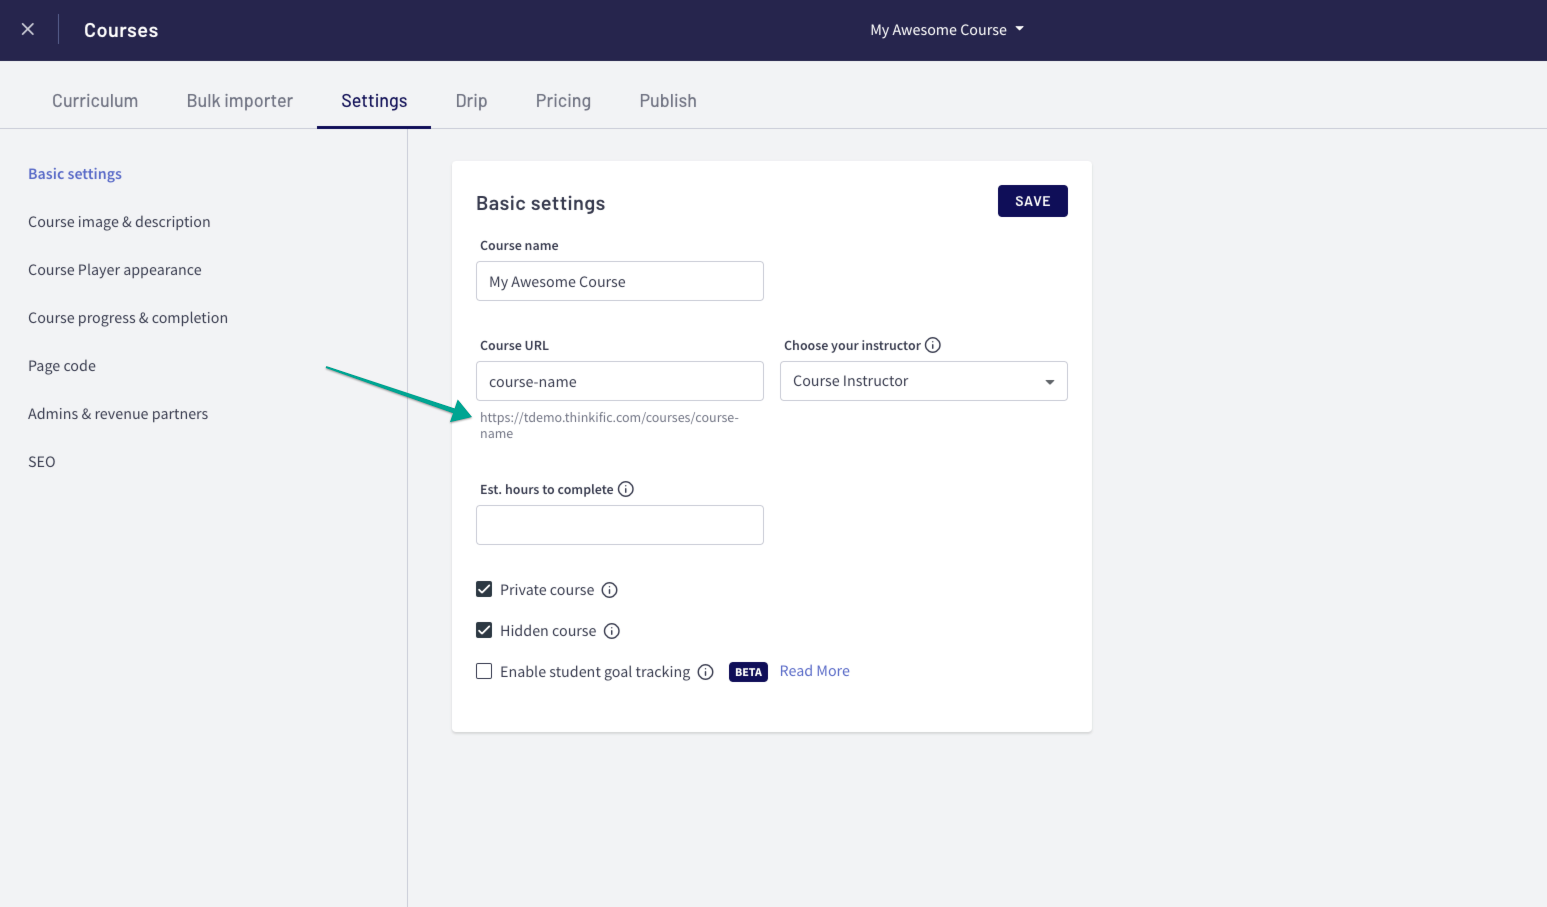
Task: Uncheck the Private course checkbox
Action: 484,589
